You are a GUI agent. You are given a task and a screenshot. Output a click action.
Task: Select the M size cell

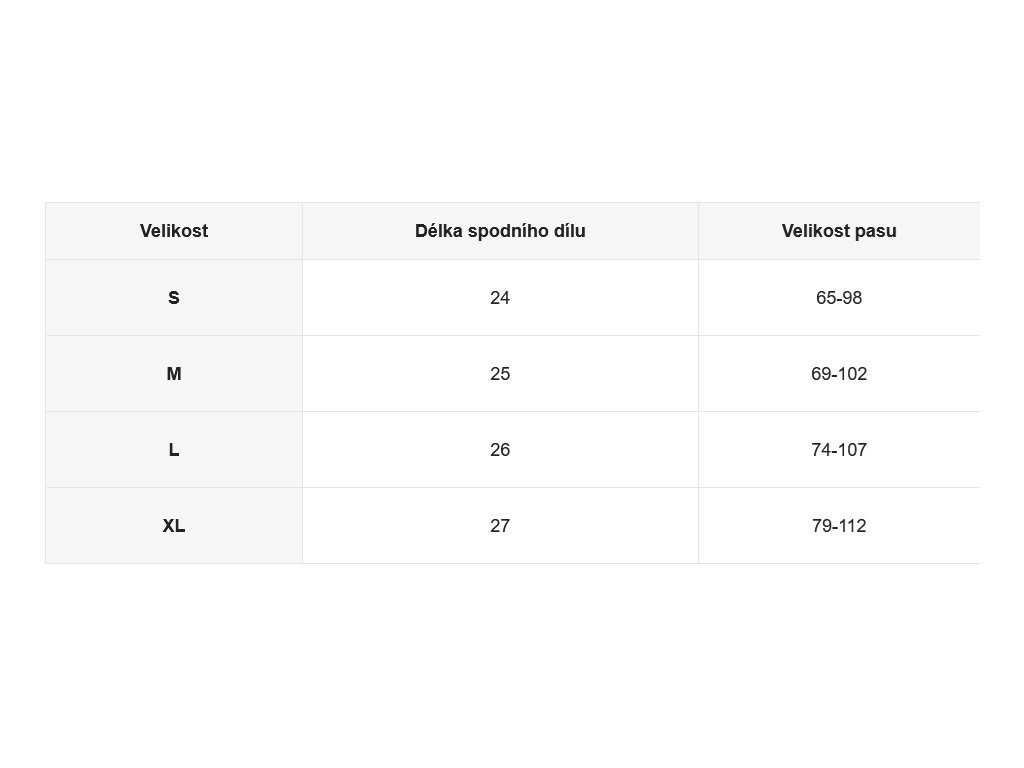click(x=174, y=374)
